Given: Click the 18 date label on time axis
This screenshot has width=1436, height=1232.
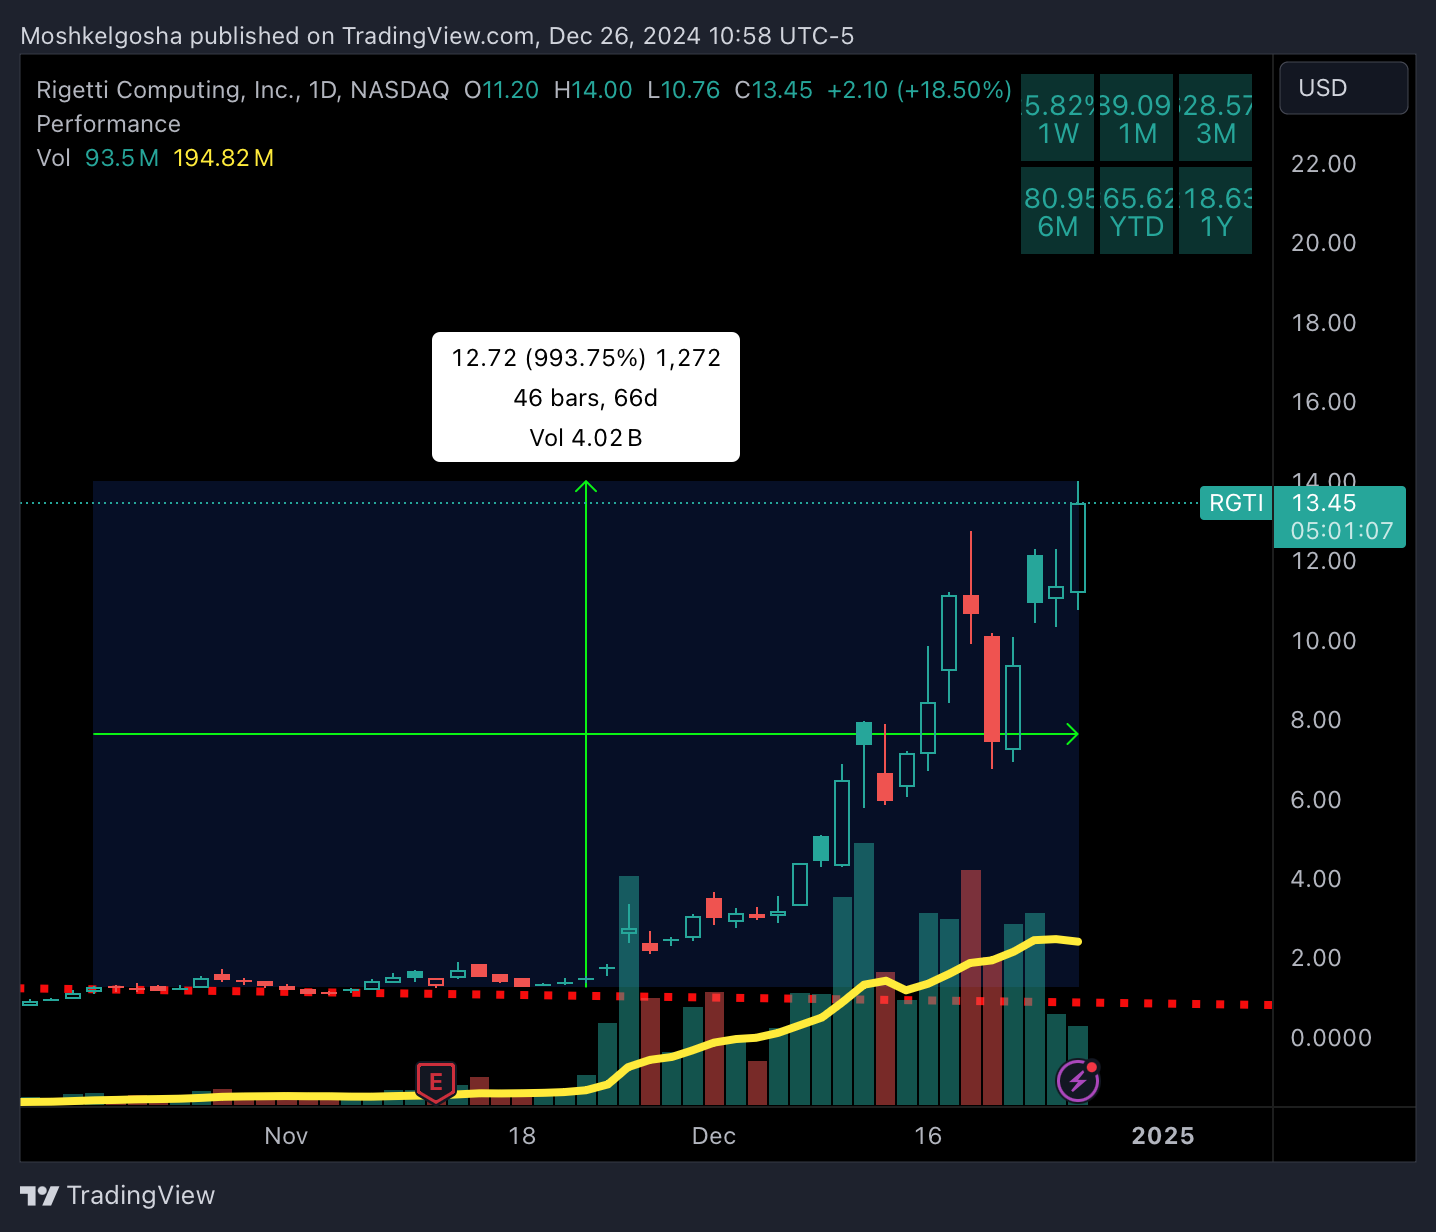Looking at the screenshot, I should 522,1136.
